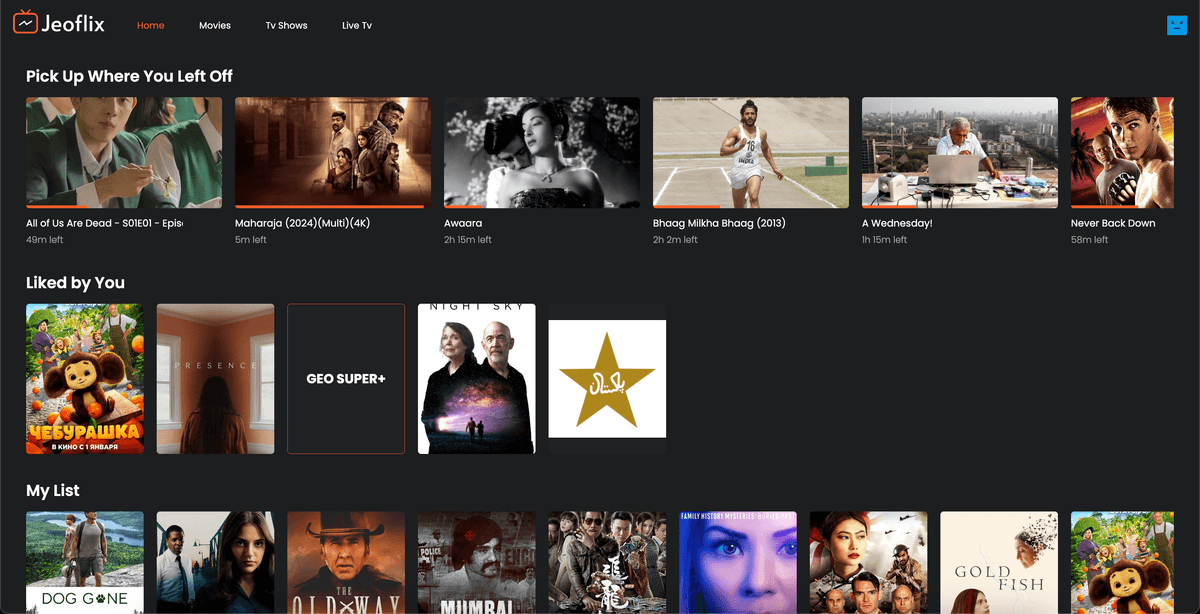1200x614 pixels.
Task: Open the blue profile avatar icon
Action: [x=1177, y=25]
